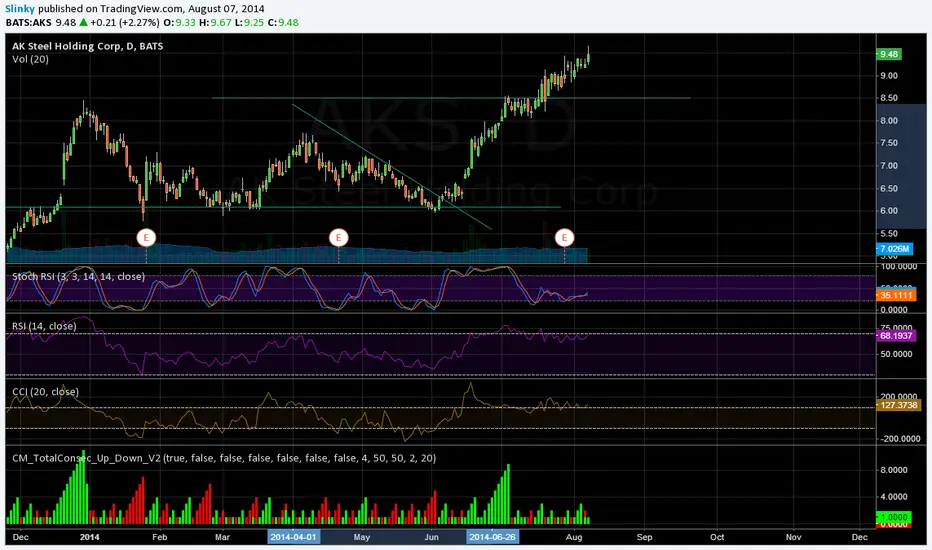Click the purple 68.1937 RSI value tag
932x550 pixels.
(x=896, y=336)
